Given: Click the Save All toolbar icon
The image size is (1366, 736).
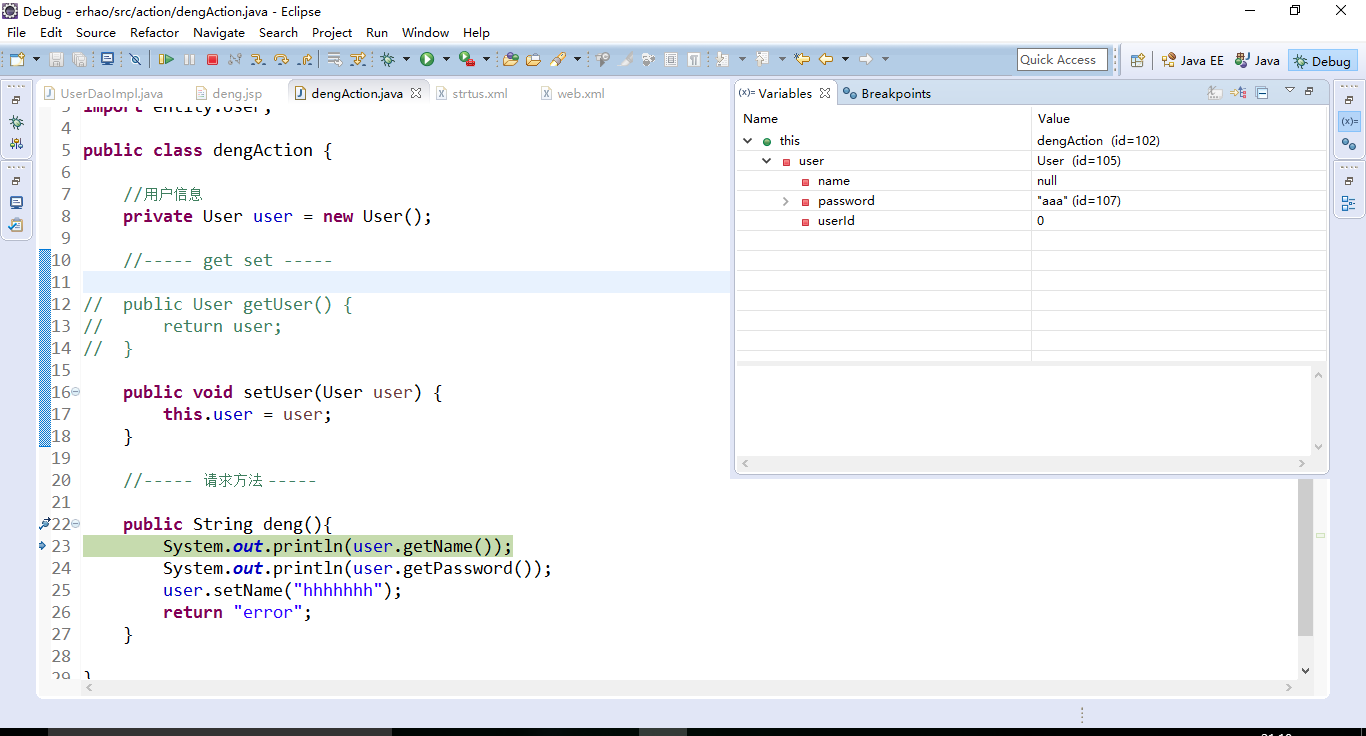Looking at the screenshot, I should pyautogui.click(x=79, y=60).
